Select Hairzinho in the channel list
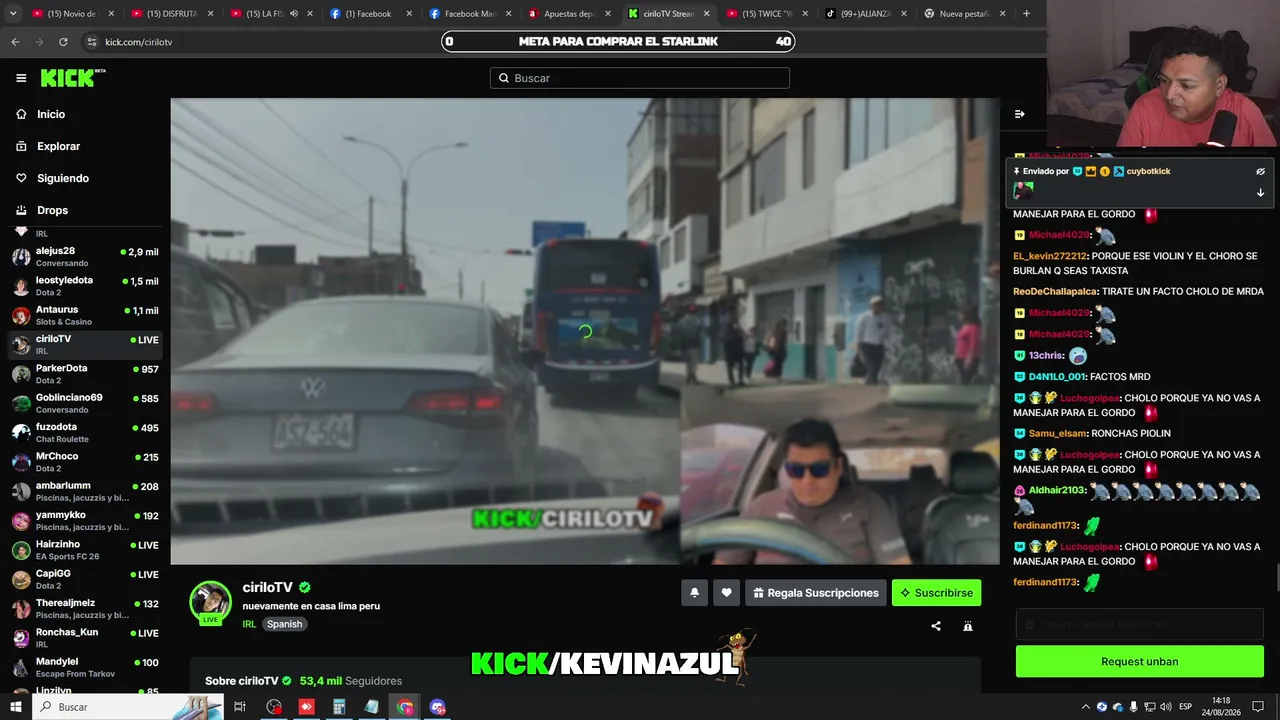 (85, 549)
